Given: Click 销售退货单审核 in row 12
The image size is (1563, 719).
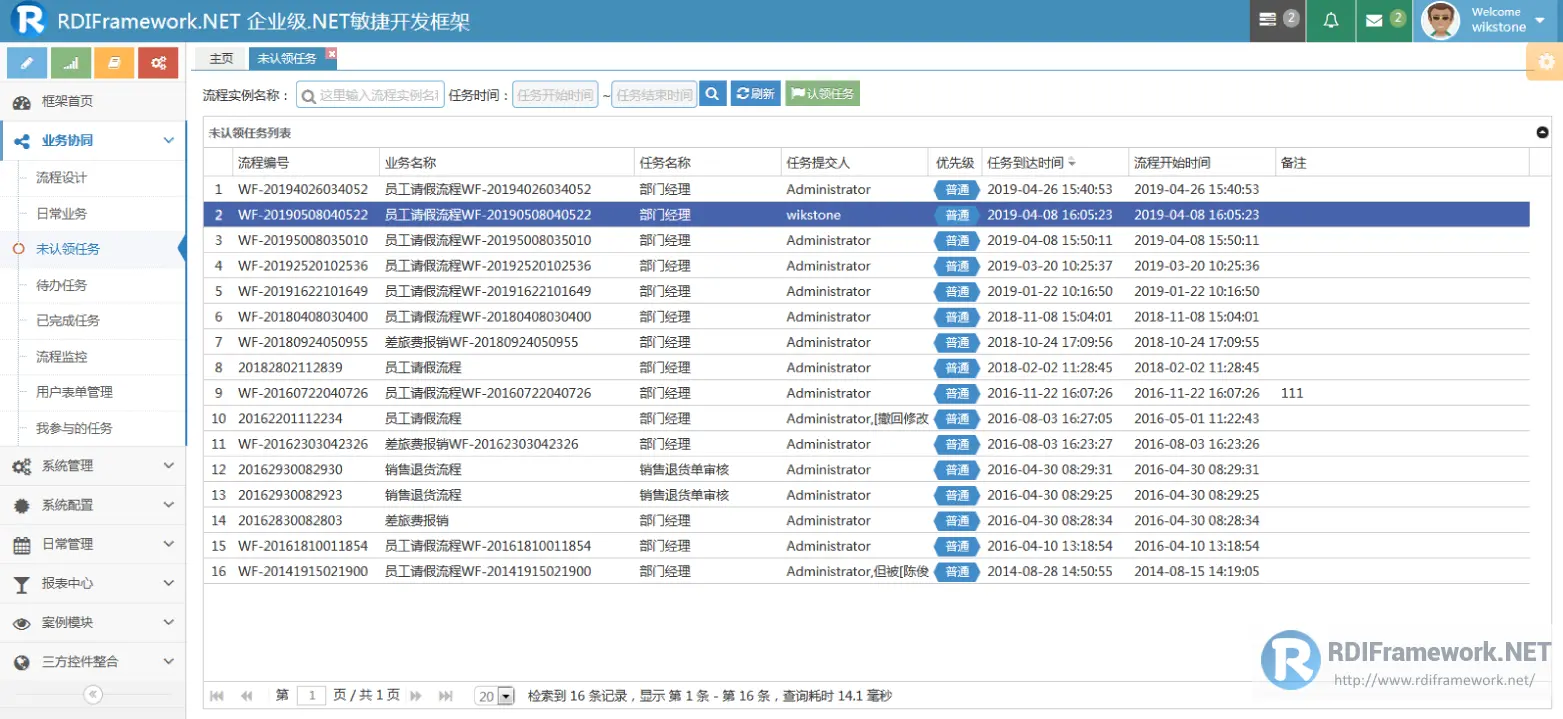Looking at the screenshot, I should click(x=684, y=470).
